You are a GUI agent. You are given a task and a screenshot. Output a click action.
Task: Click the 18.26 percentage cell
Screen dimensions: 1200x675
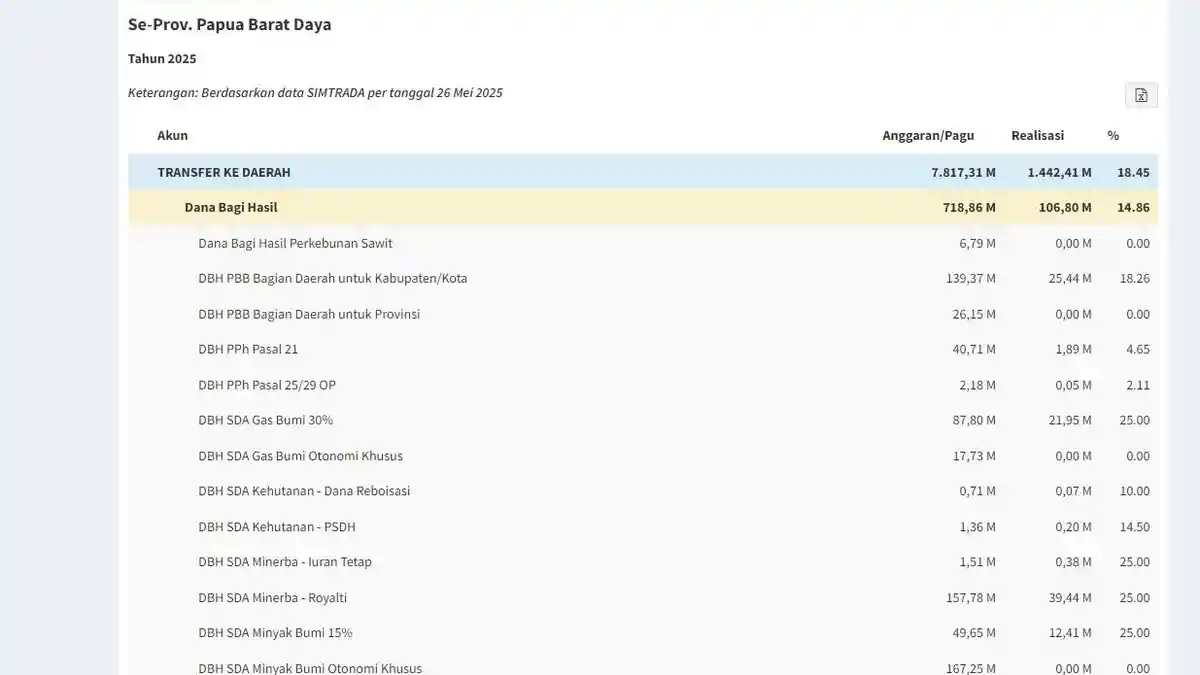pyautogui.click(x=1134, y=278)
